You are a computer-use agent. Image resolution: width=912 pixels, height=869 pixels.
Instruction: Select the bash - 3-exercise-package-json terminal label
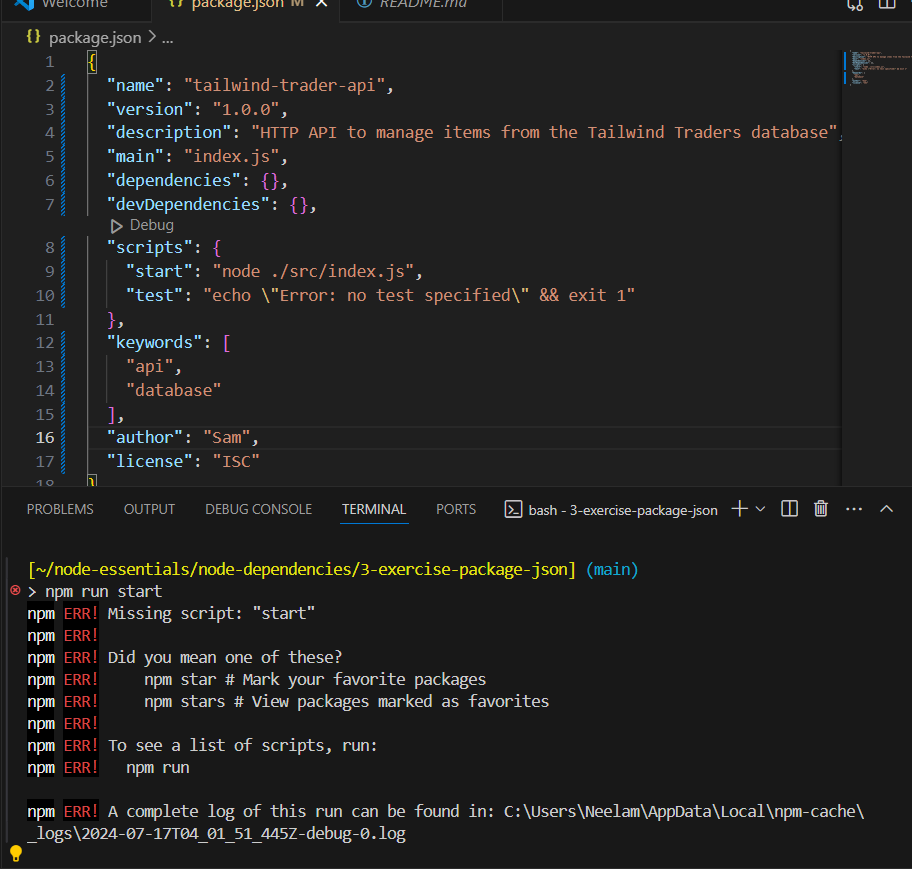click(623, 510)
